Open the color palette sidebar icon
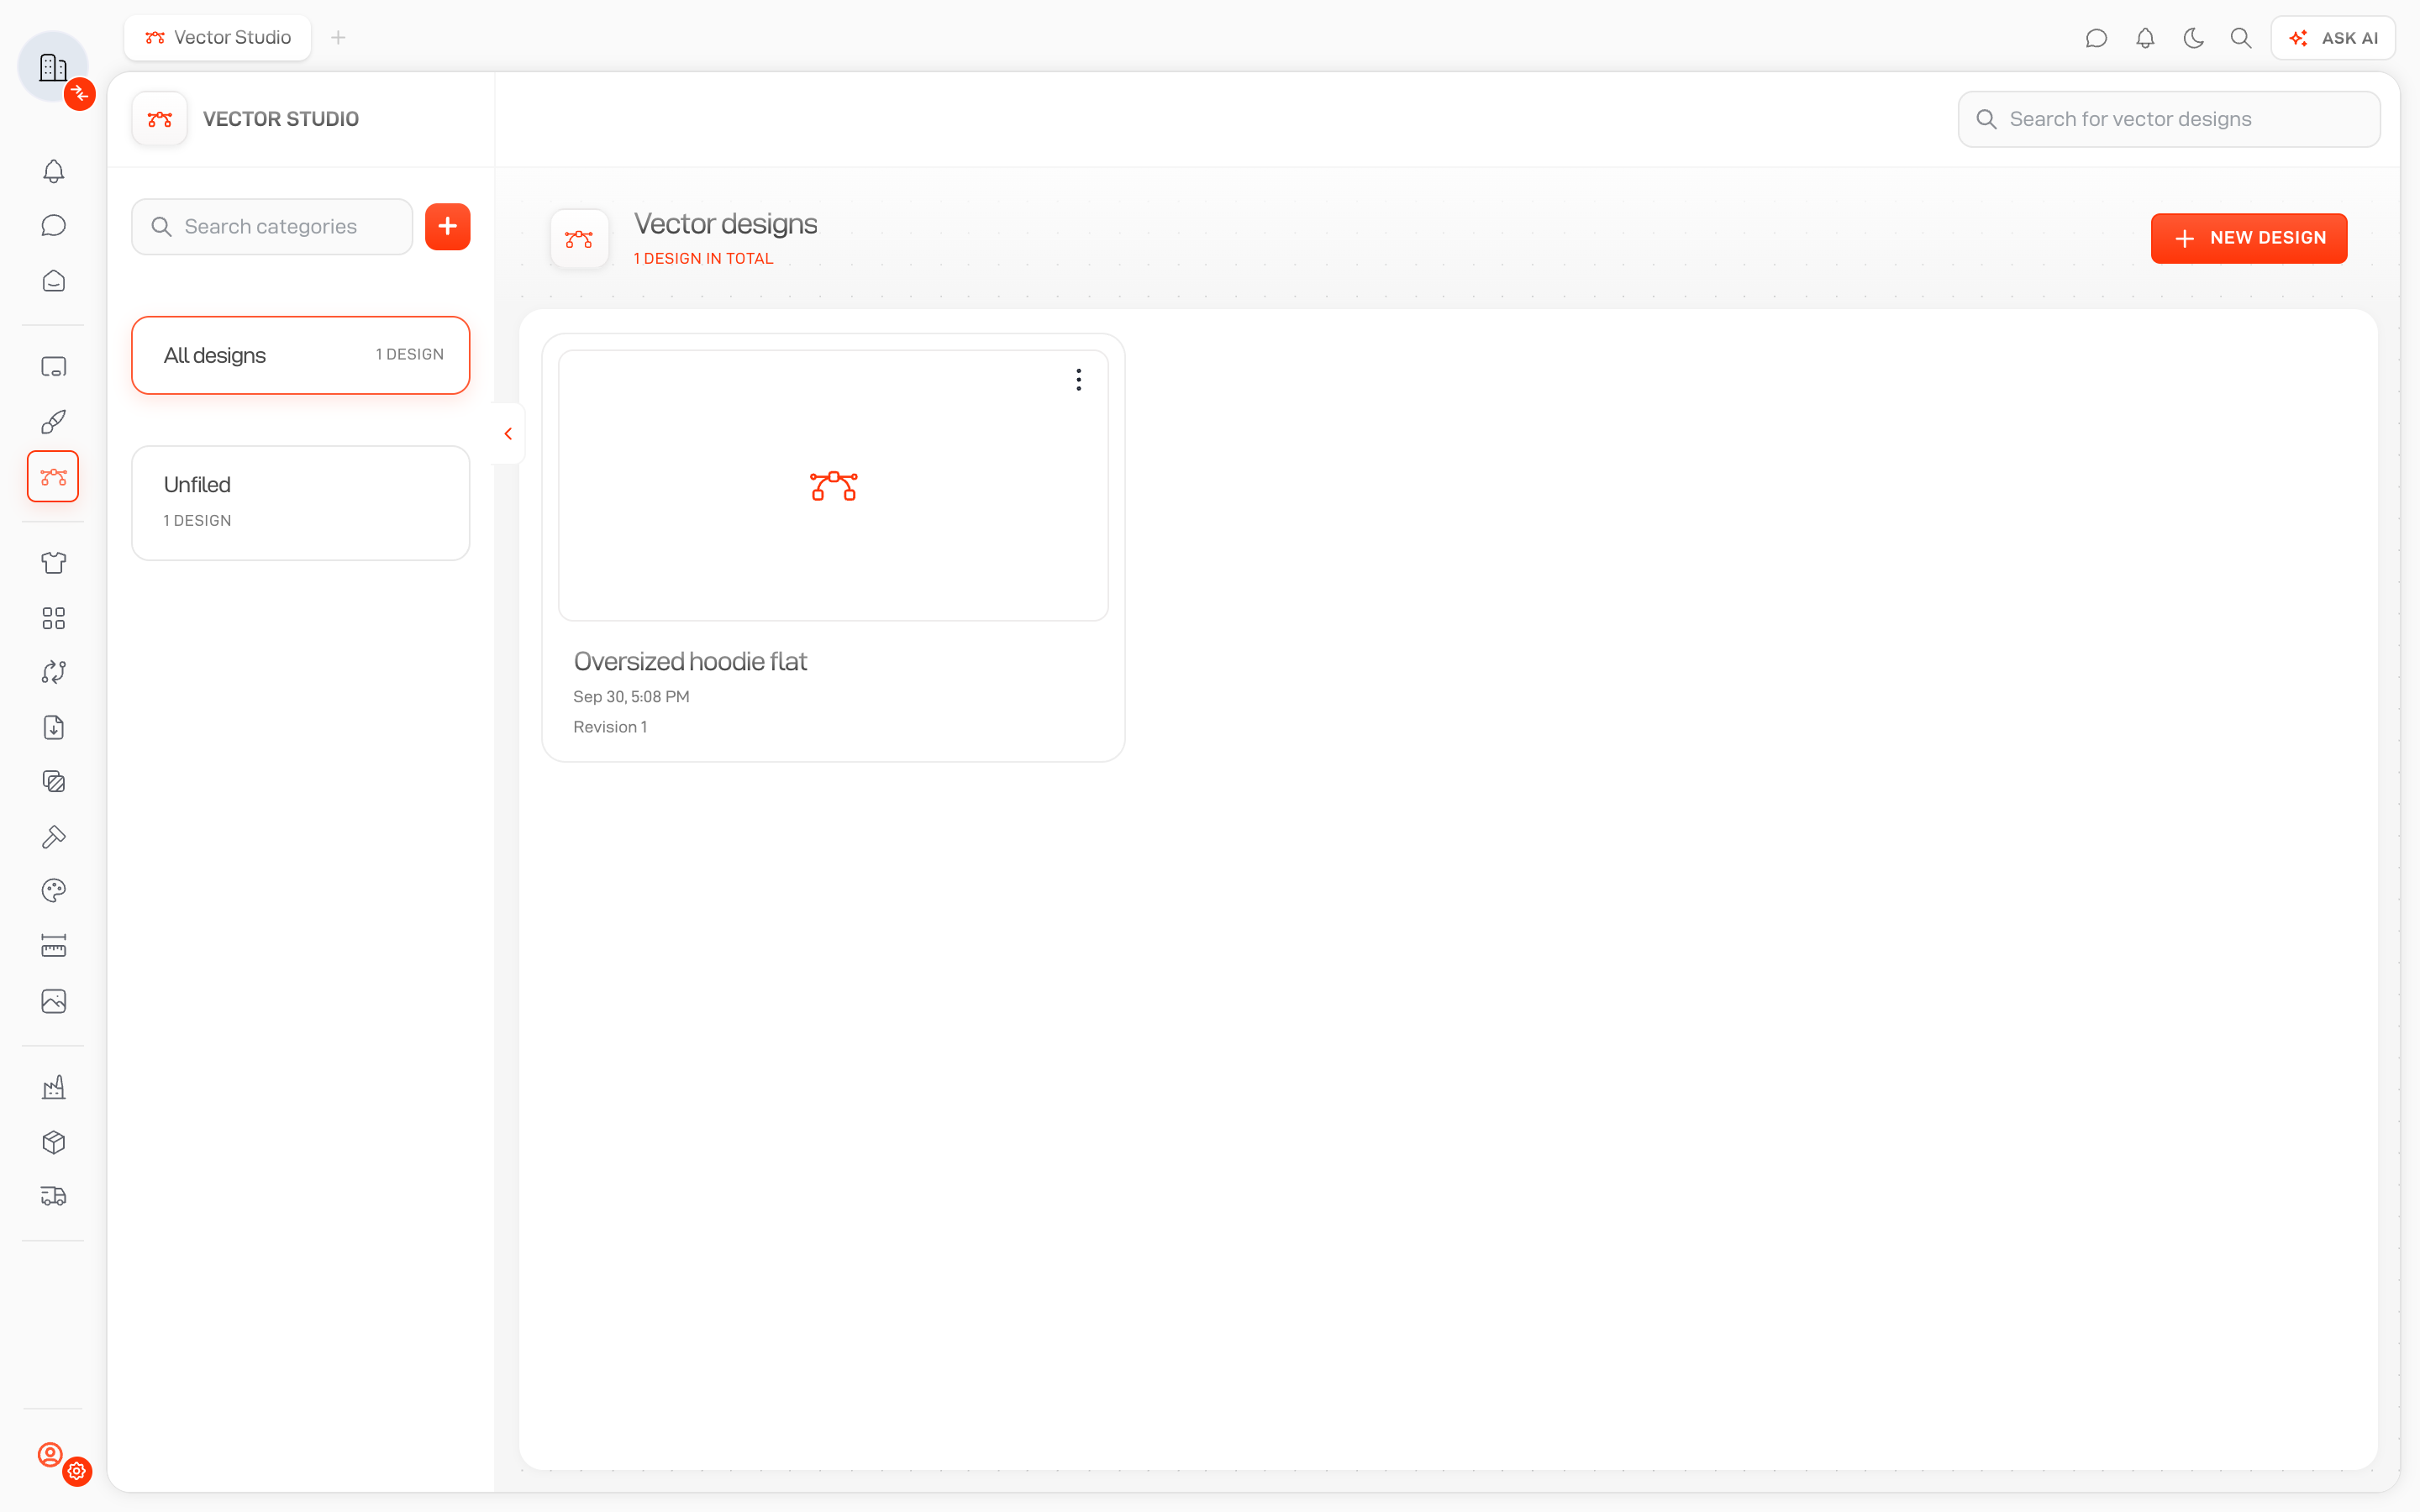The image size is (2420, 1512). (54, 891)
